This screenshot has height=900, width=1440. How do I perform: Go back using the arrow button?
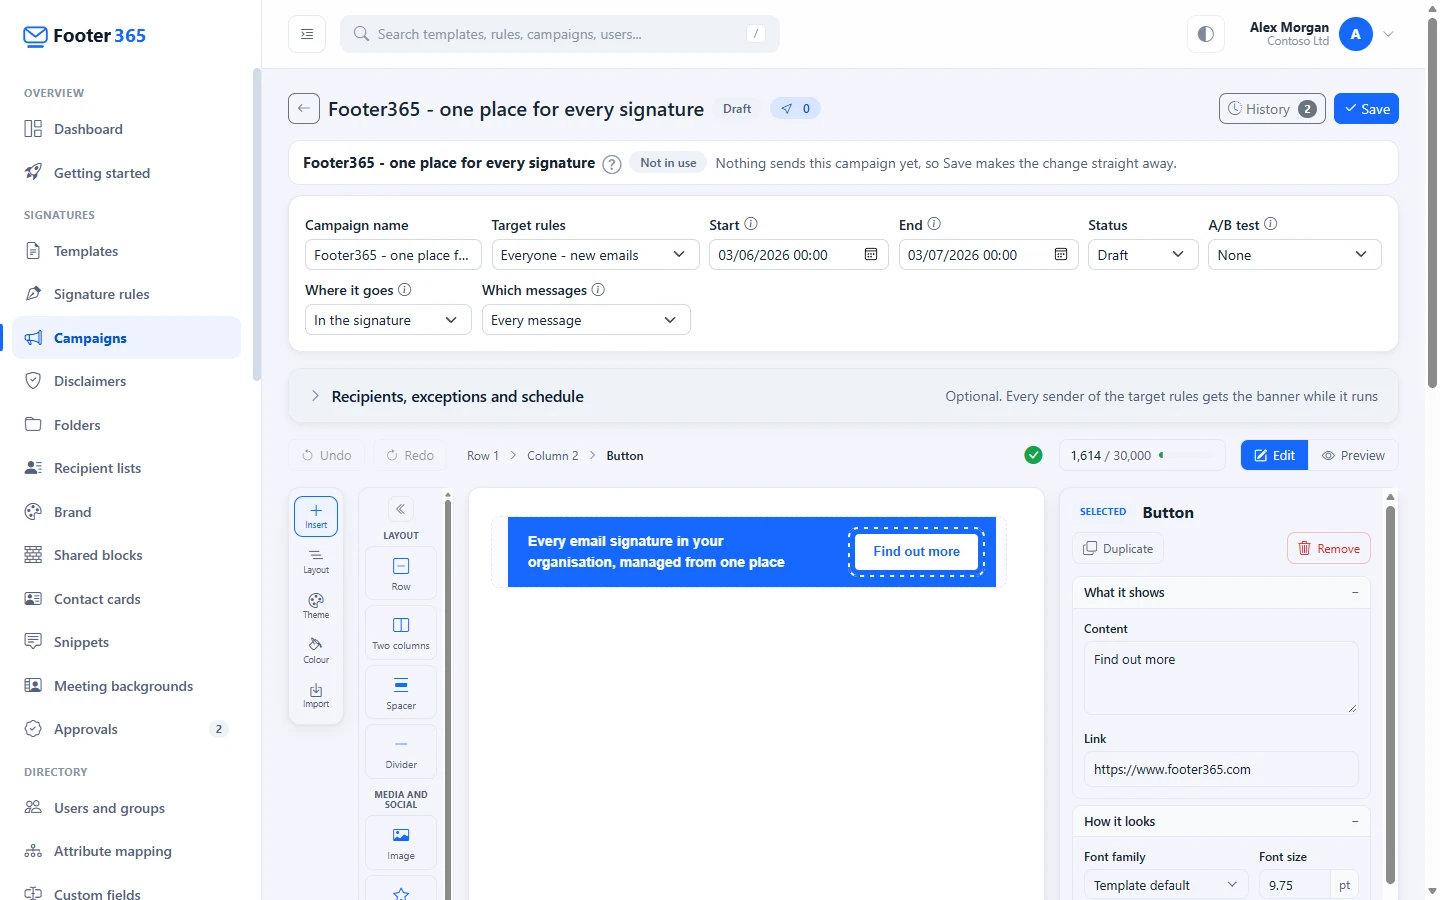pos(304,109)
